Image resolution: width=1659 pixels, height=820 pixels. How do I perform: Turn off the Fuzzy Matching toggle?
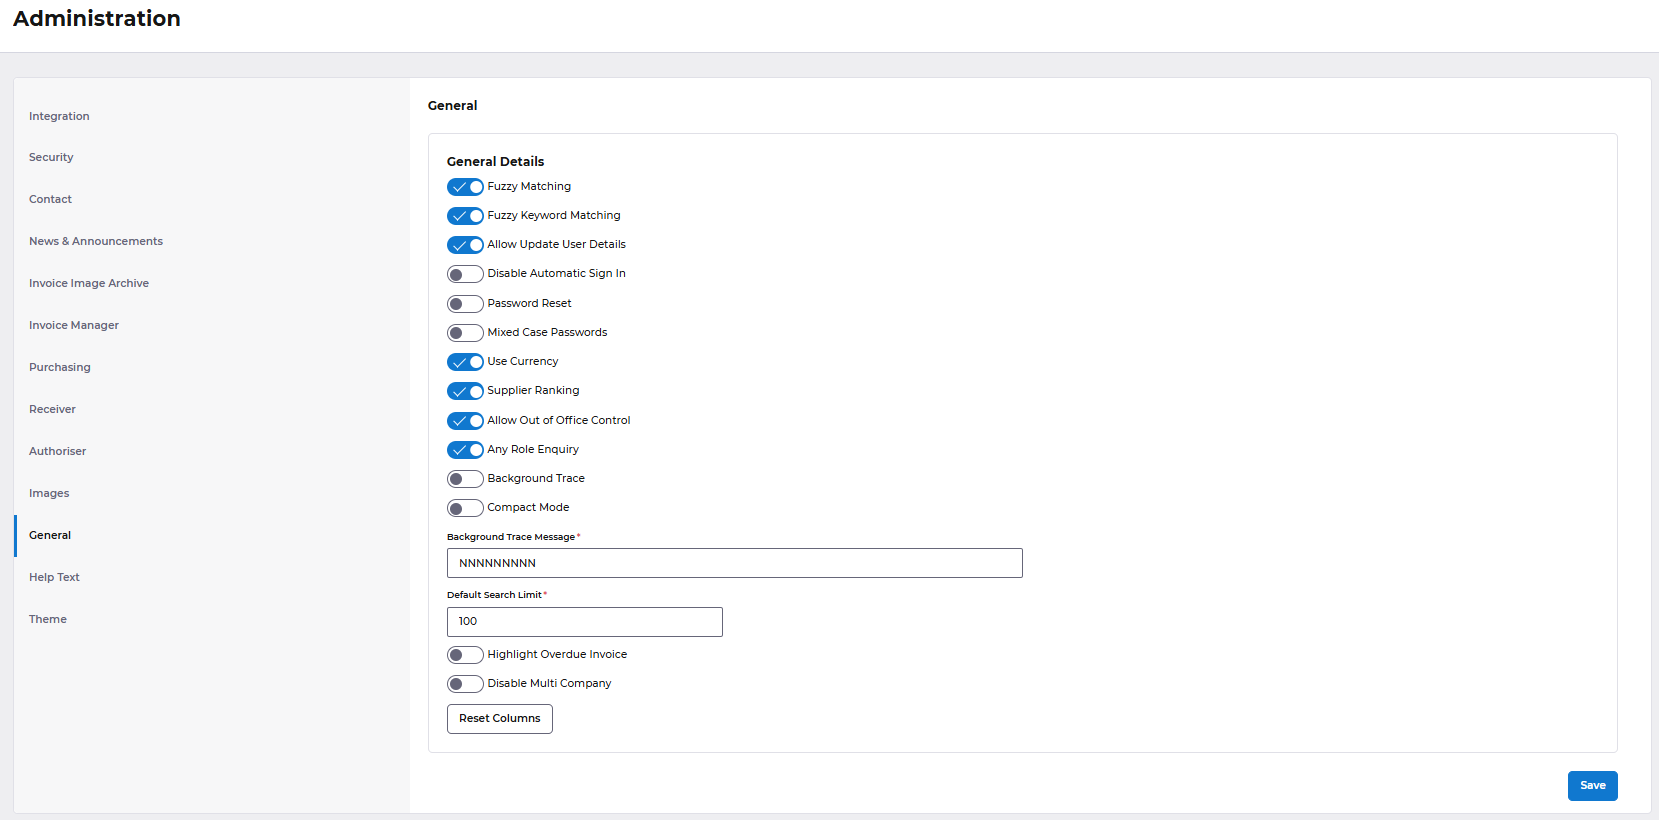click(465, 187)
